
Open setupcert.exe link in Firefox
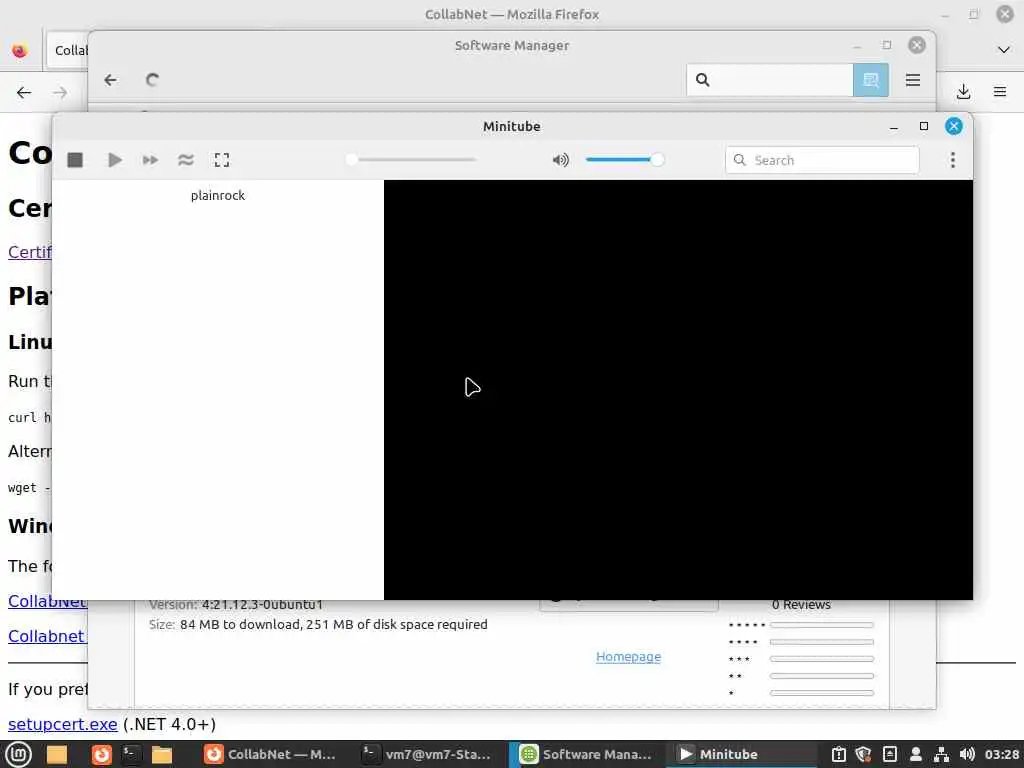(63, 724)
